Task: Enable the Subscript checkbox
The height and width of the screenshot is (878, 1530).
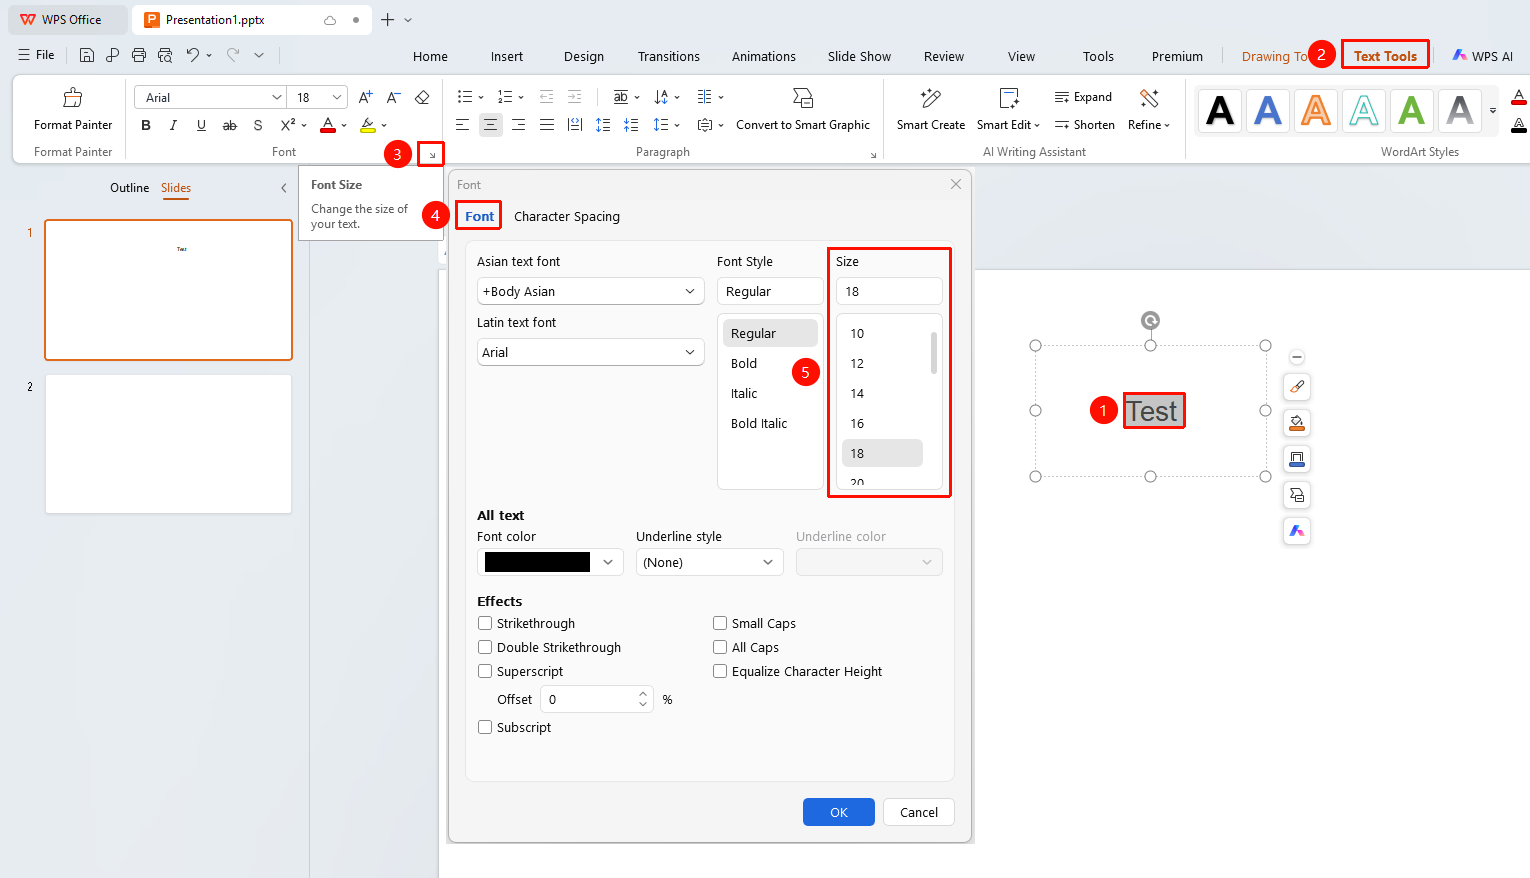Action: [x=485, y=727]
